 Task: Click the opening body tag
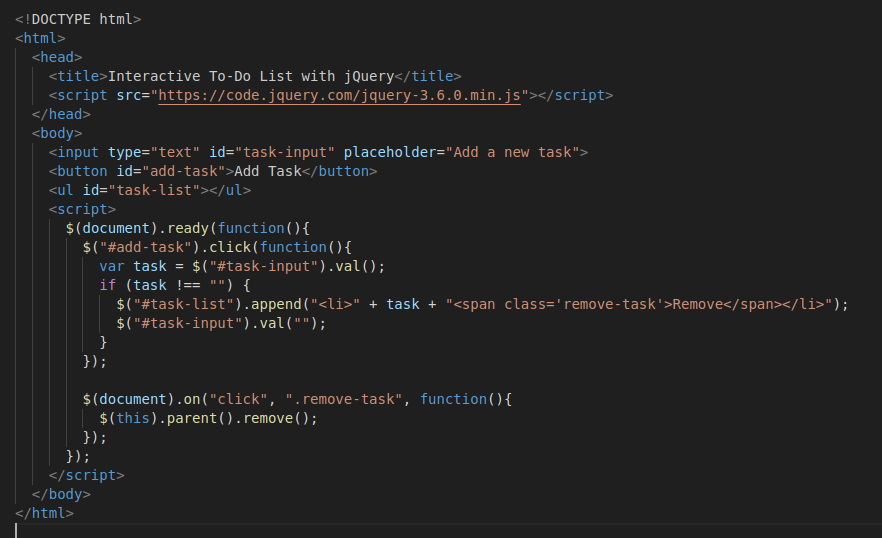click(x=57, y=133)
